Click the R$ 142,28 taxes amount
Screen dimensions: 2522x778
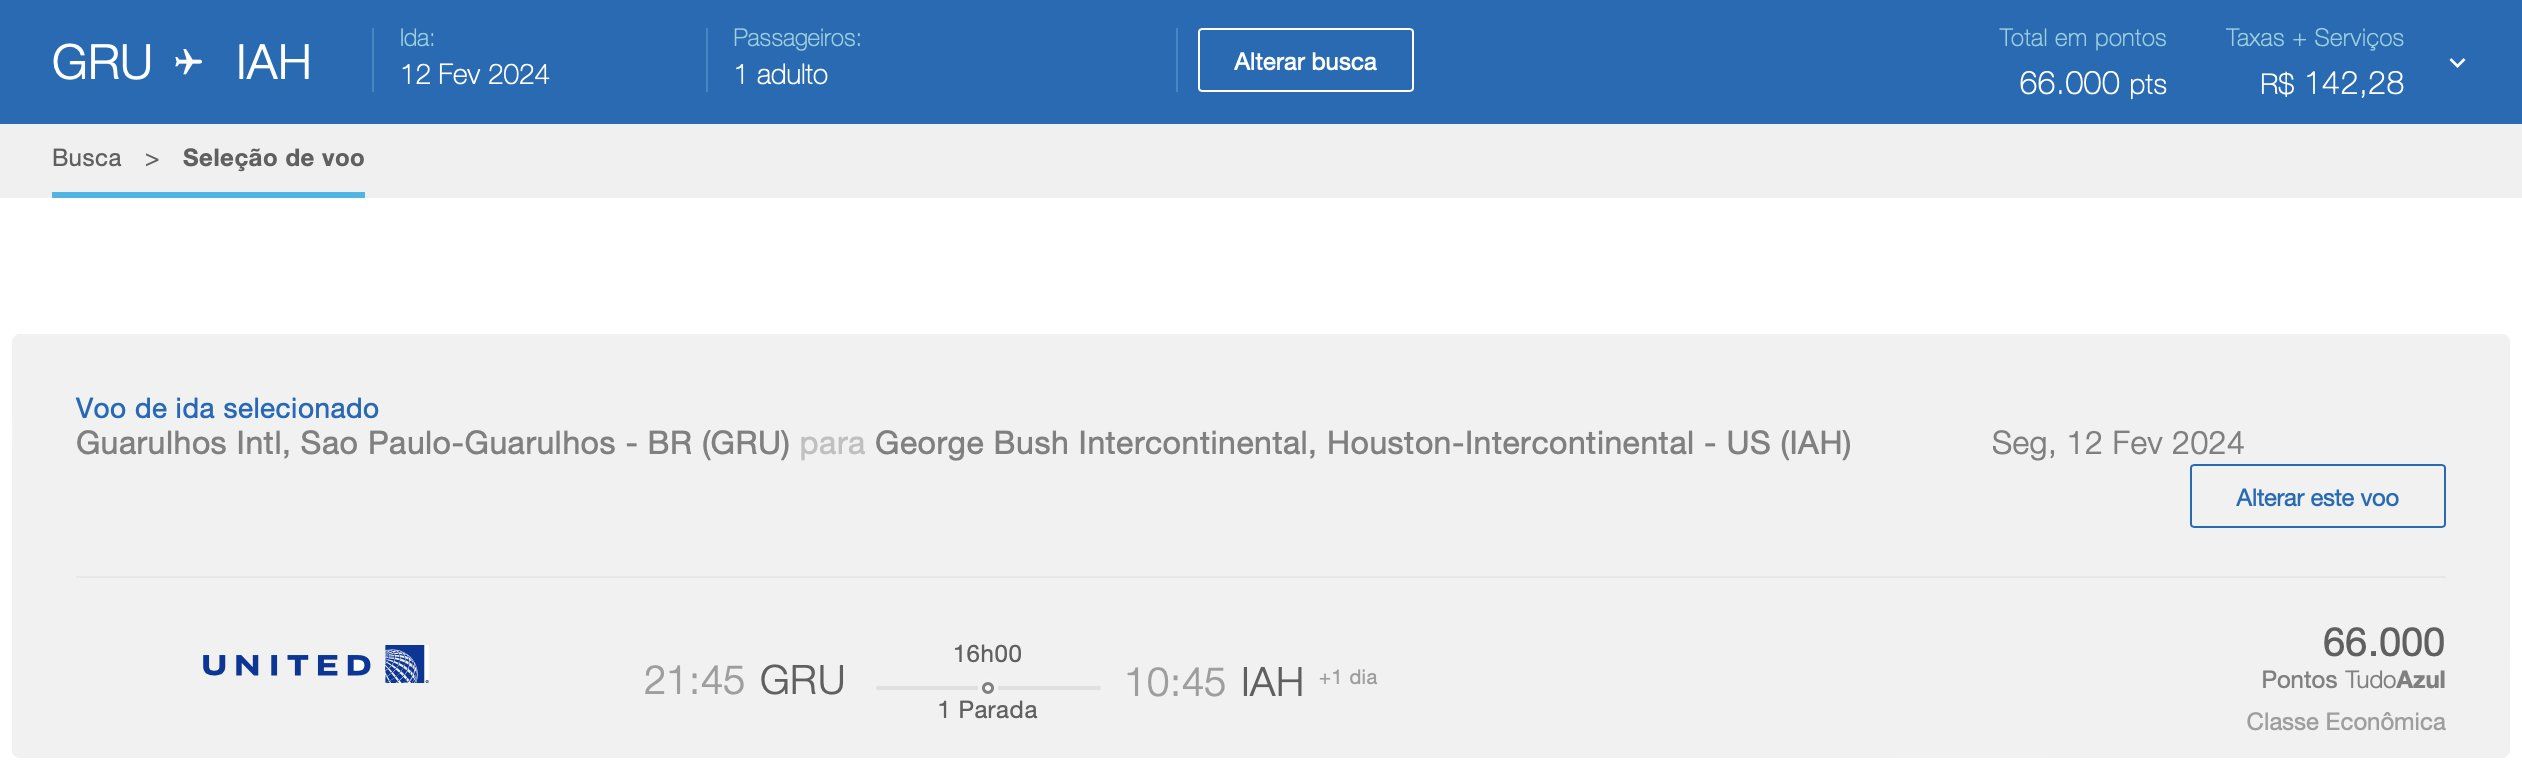tap(2331, 83)
